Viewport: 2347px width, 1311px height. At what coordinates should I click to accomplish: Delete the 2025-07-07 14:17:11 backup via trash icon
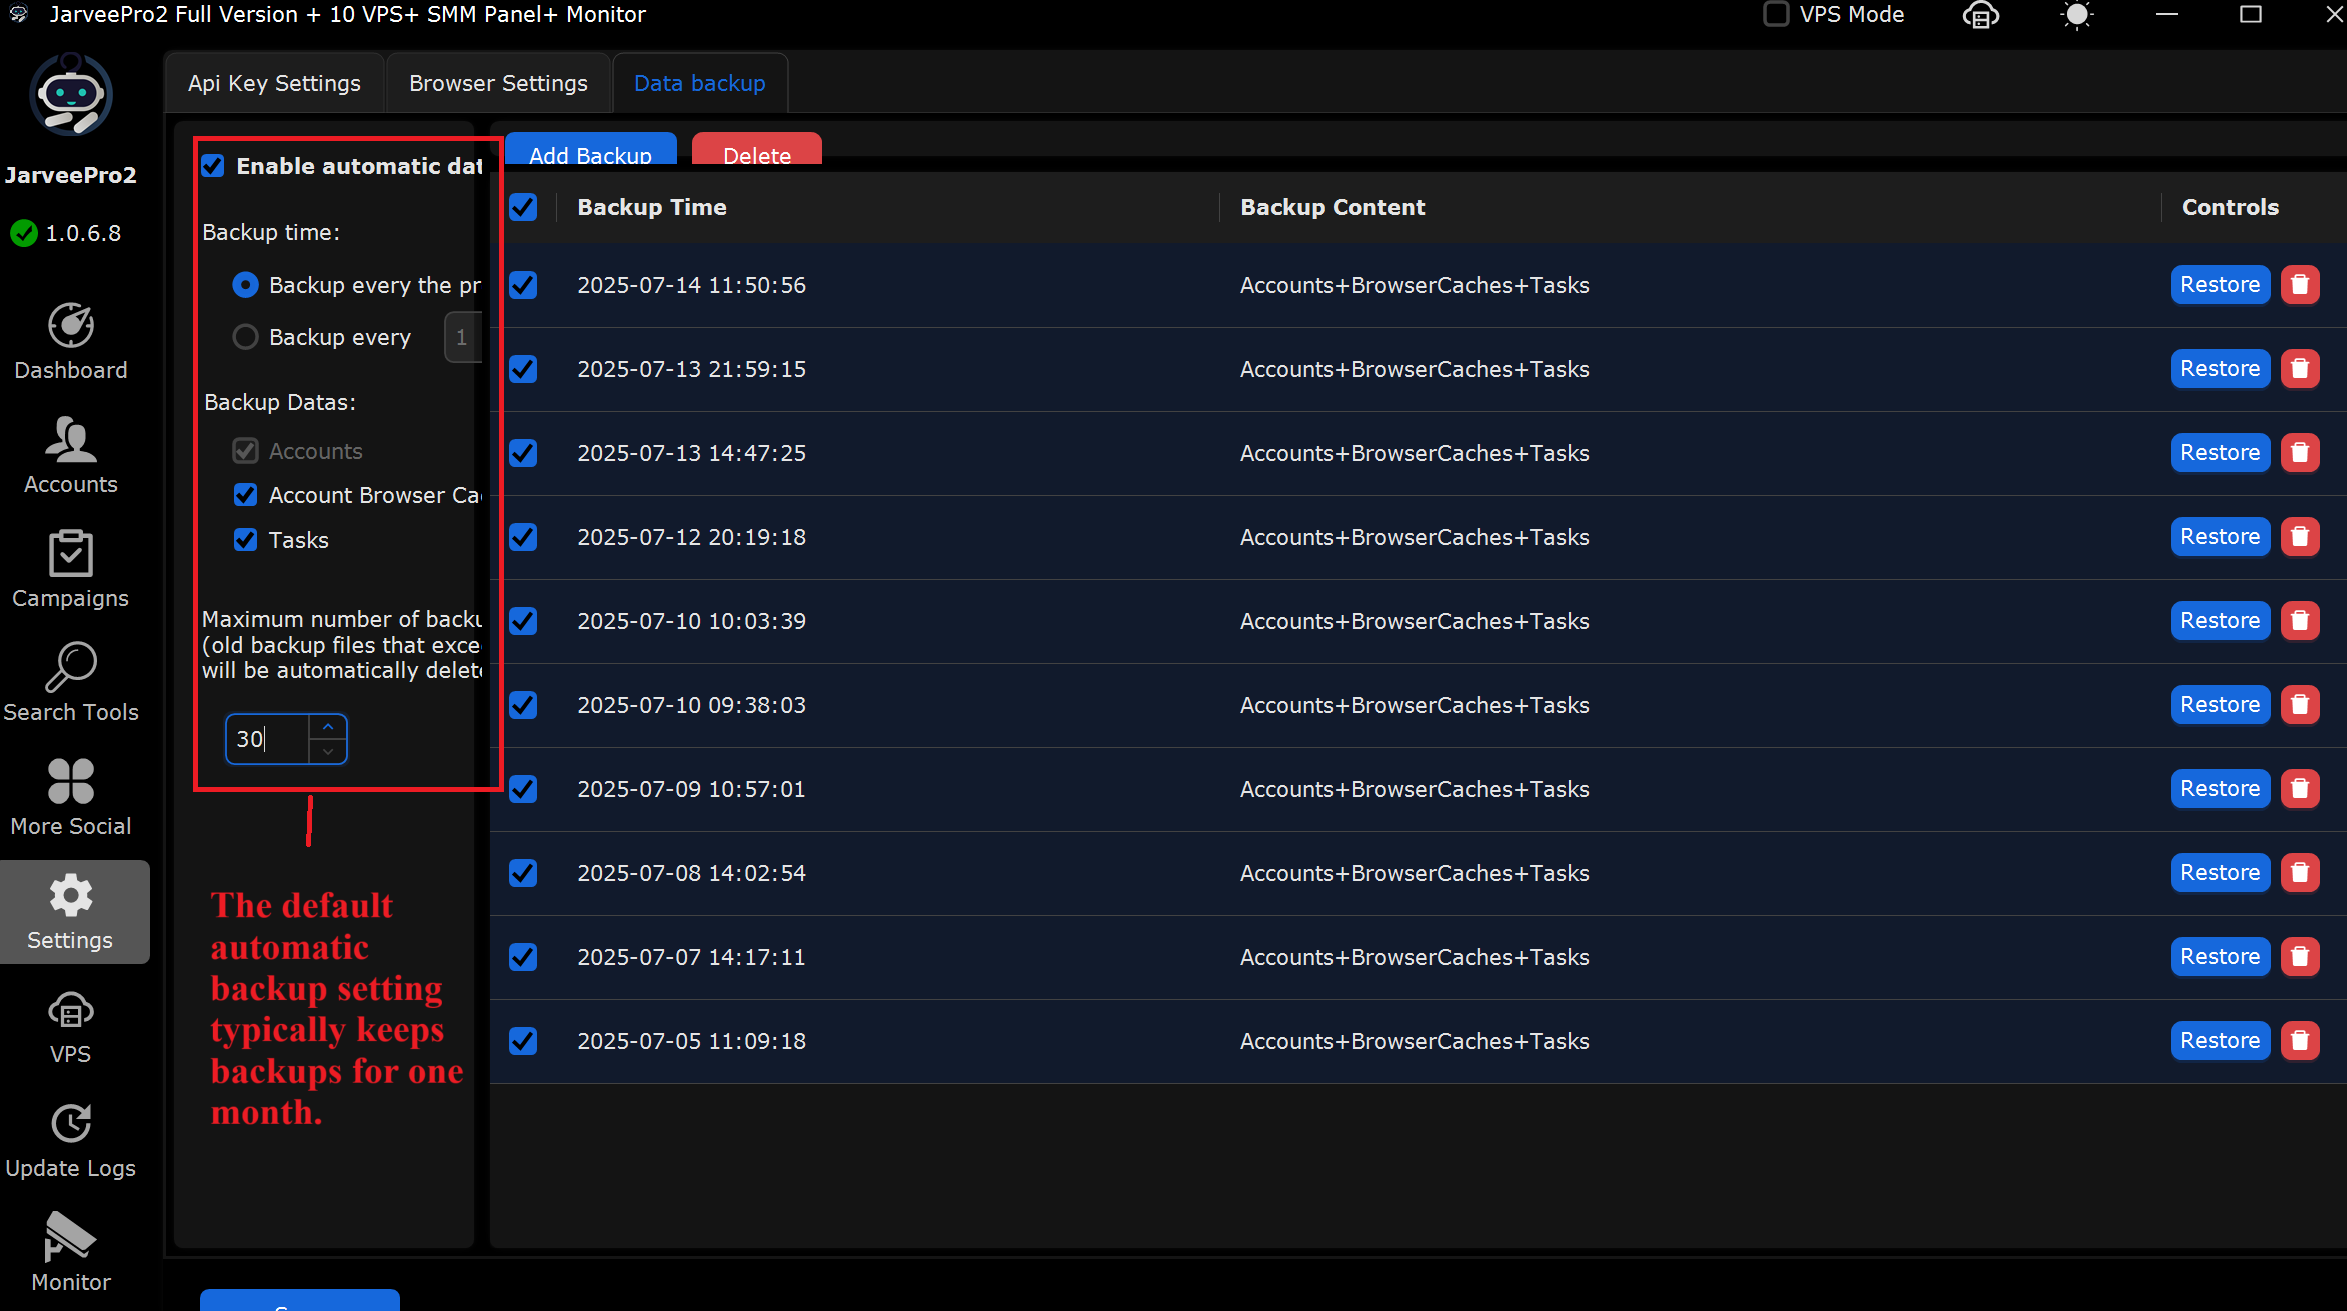pos(2300,957)
